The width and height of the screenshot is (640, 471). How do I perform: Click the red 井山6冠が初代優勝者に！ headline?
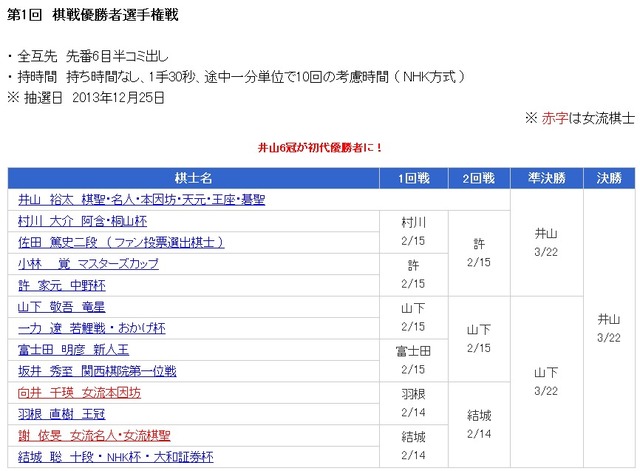(x=320, y=147)
